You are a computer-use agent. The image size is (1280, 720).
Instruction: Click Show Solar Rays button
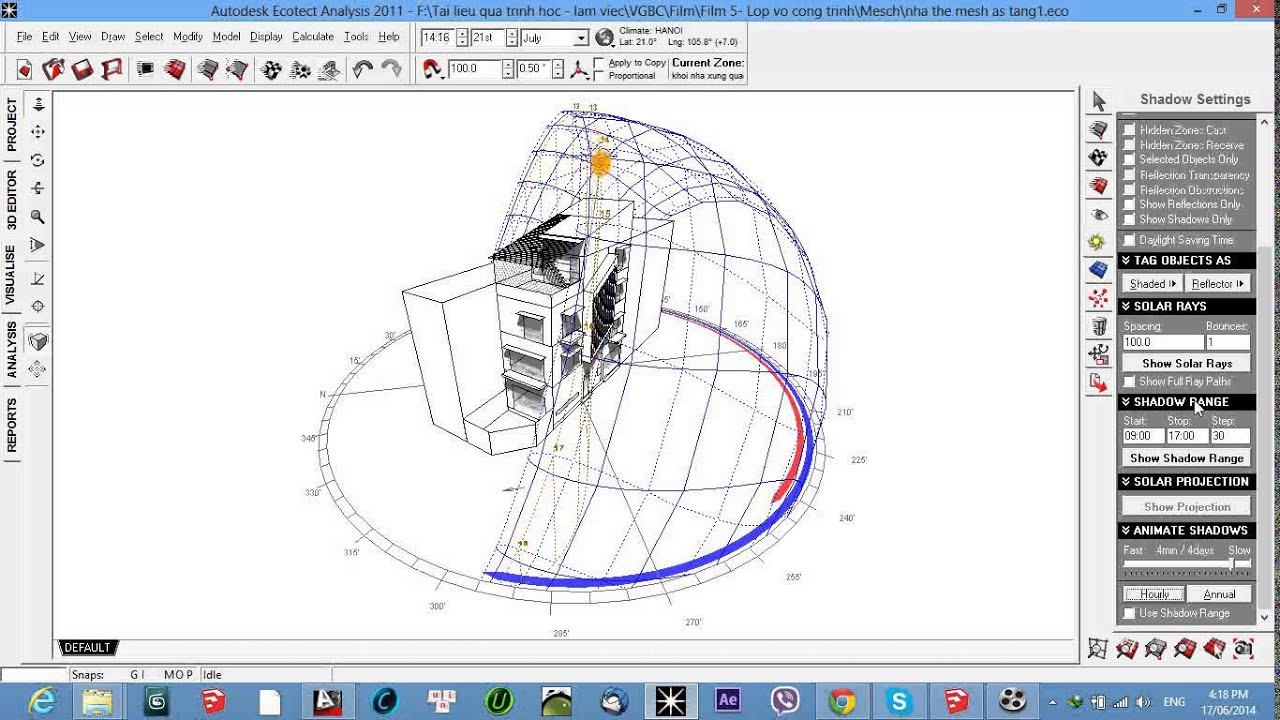point(1187,364)
